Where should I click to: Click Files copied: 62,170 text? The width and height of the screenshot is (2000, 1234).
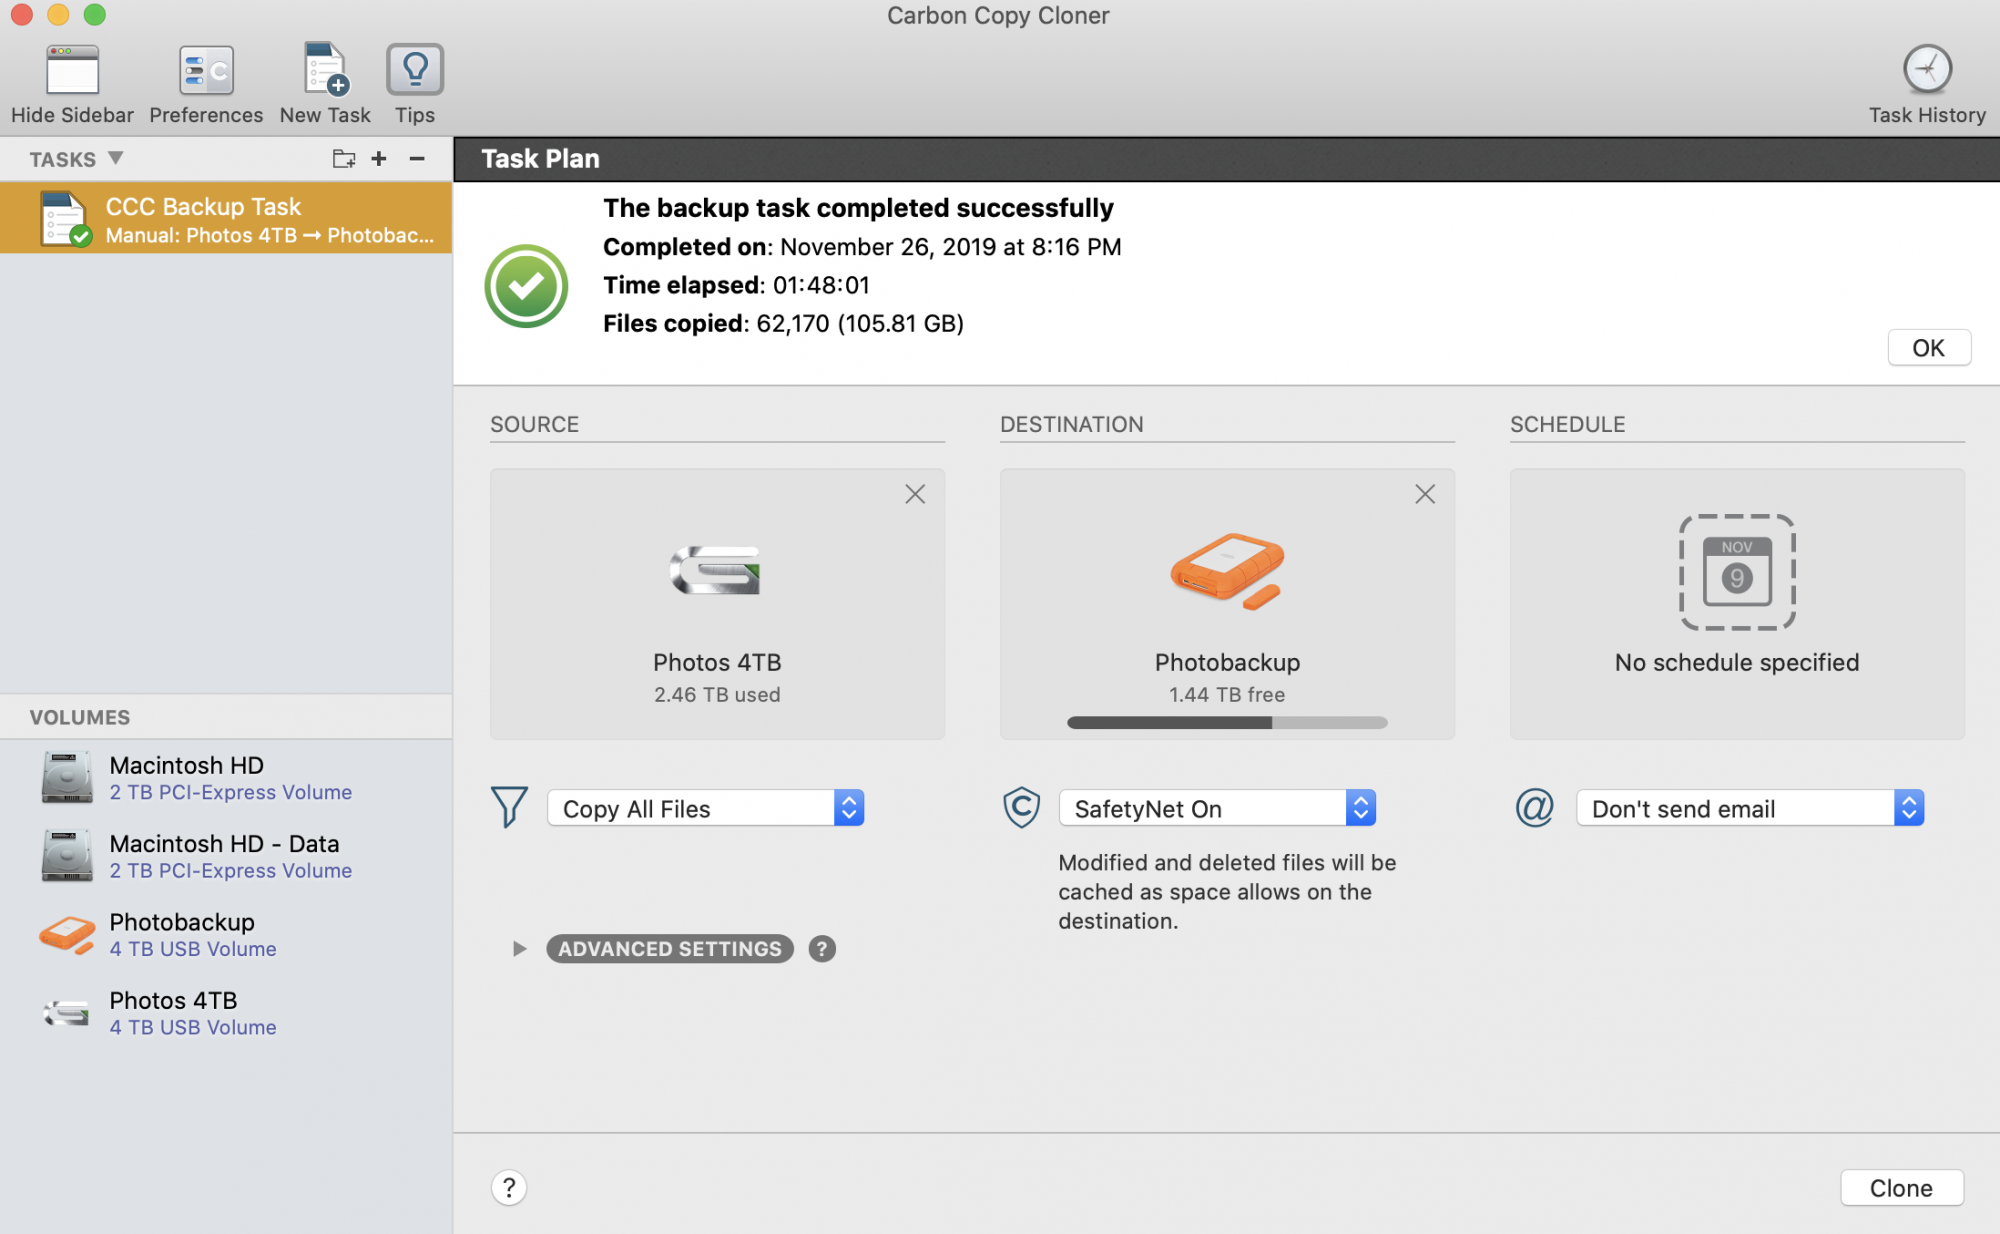click(x=783, y=323)
